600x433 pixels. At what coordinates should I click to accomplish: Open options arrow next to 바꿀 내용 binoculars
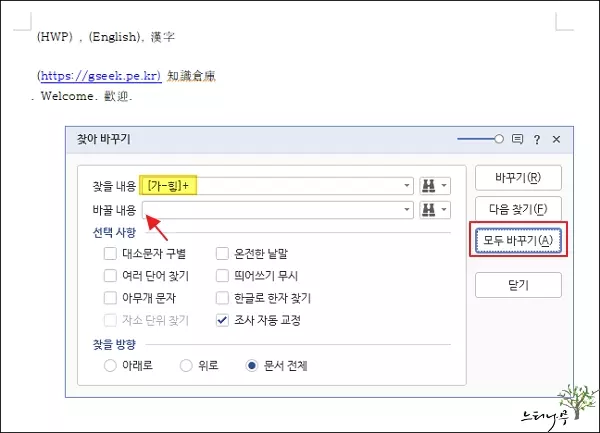click(x=444, y=210)
